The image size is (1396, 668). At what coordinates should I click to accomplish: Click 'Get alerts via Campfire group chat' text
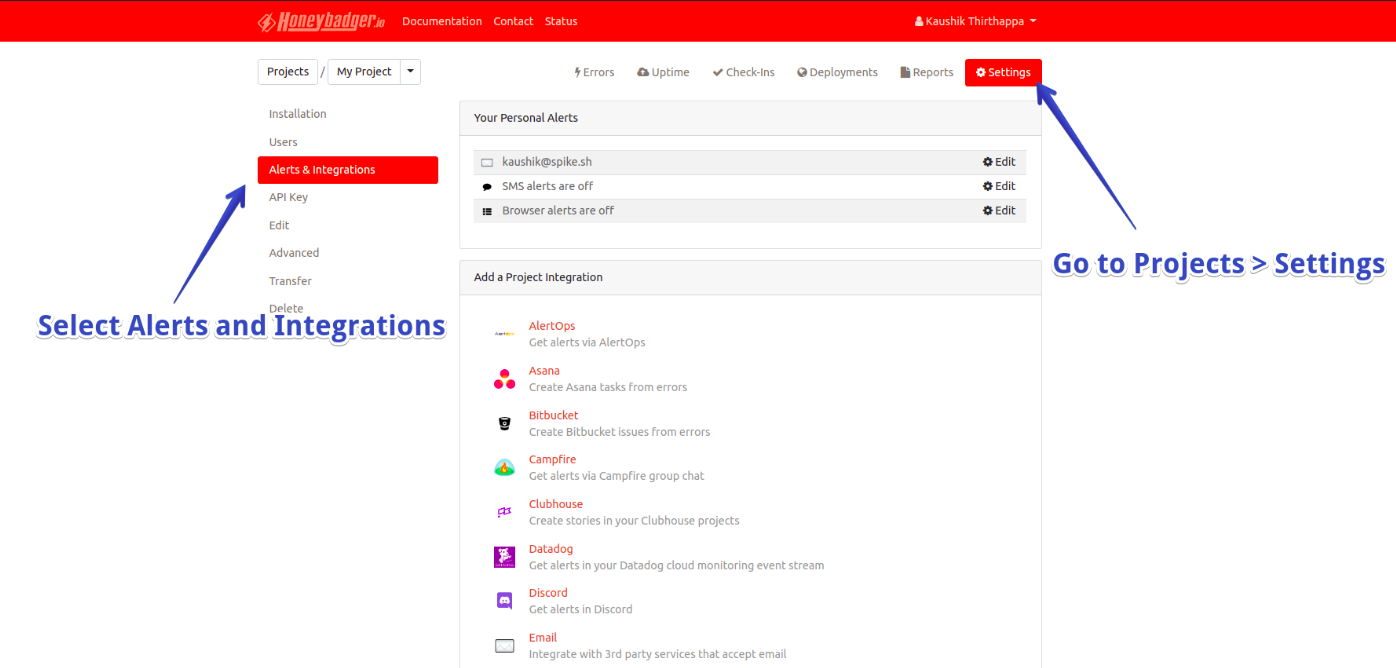pyautogui.click(x=617, y=476)
